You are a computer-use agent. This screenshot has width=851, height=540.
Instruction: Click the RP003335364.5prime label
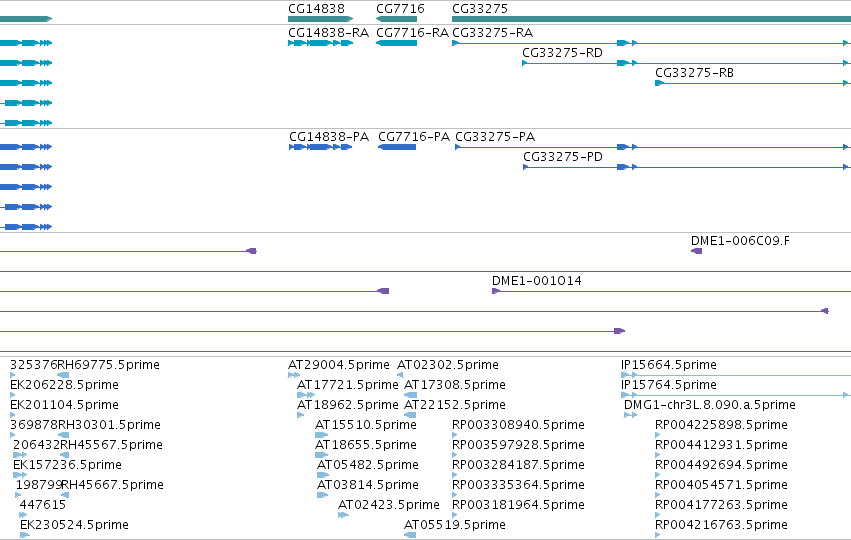[x=518, y=485]
